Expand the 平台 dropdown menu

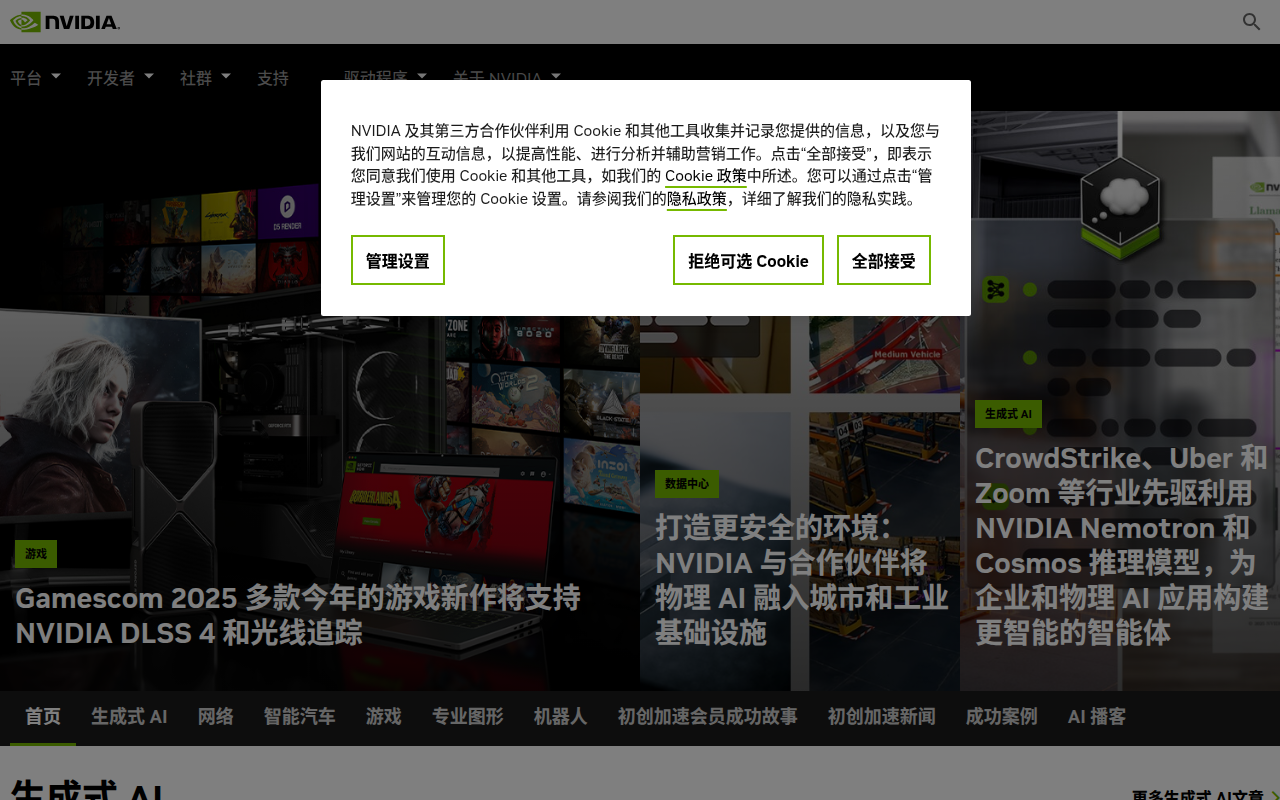pos(36,77)
